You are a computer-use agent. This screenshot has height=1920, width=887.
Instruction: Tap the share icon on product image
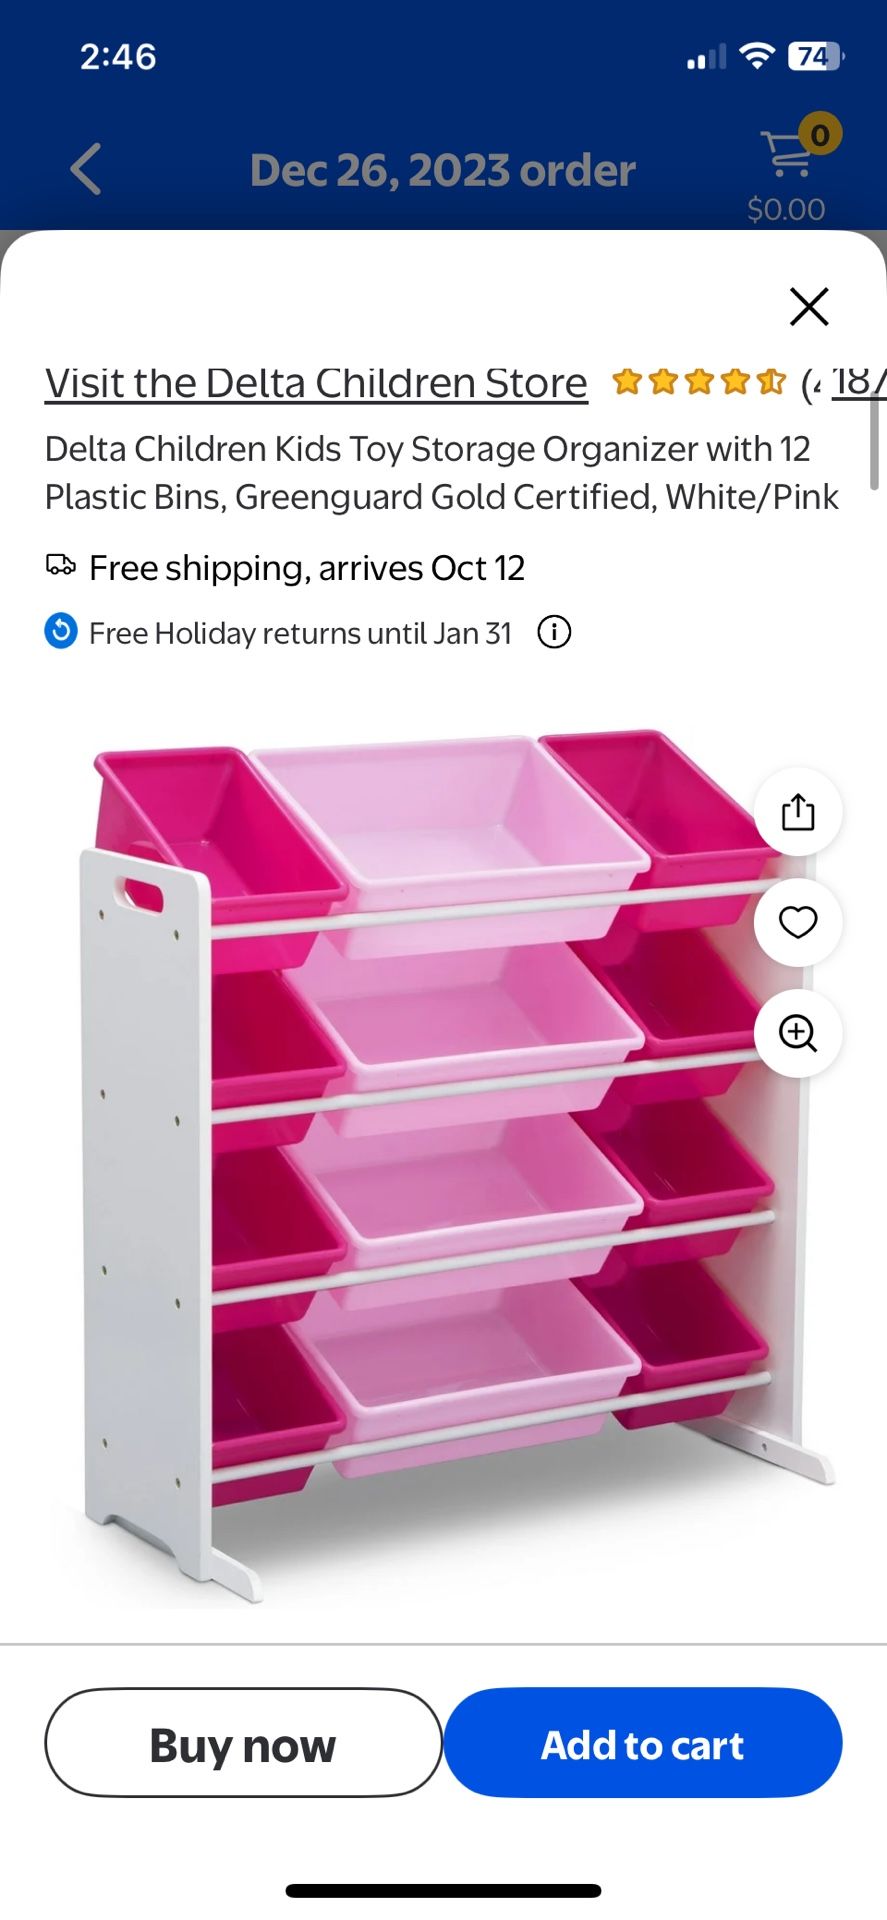[x=798, y=811]
